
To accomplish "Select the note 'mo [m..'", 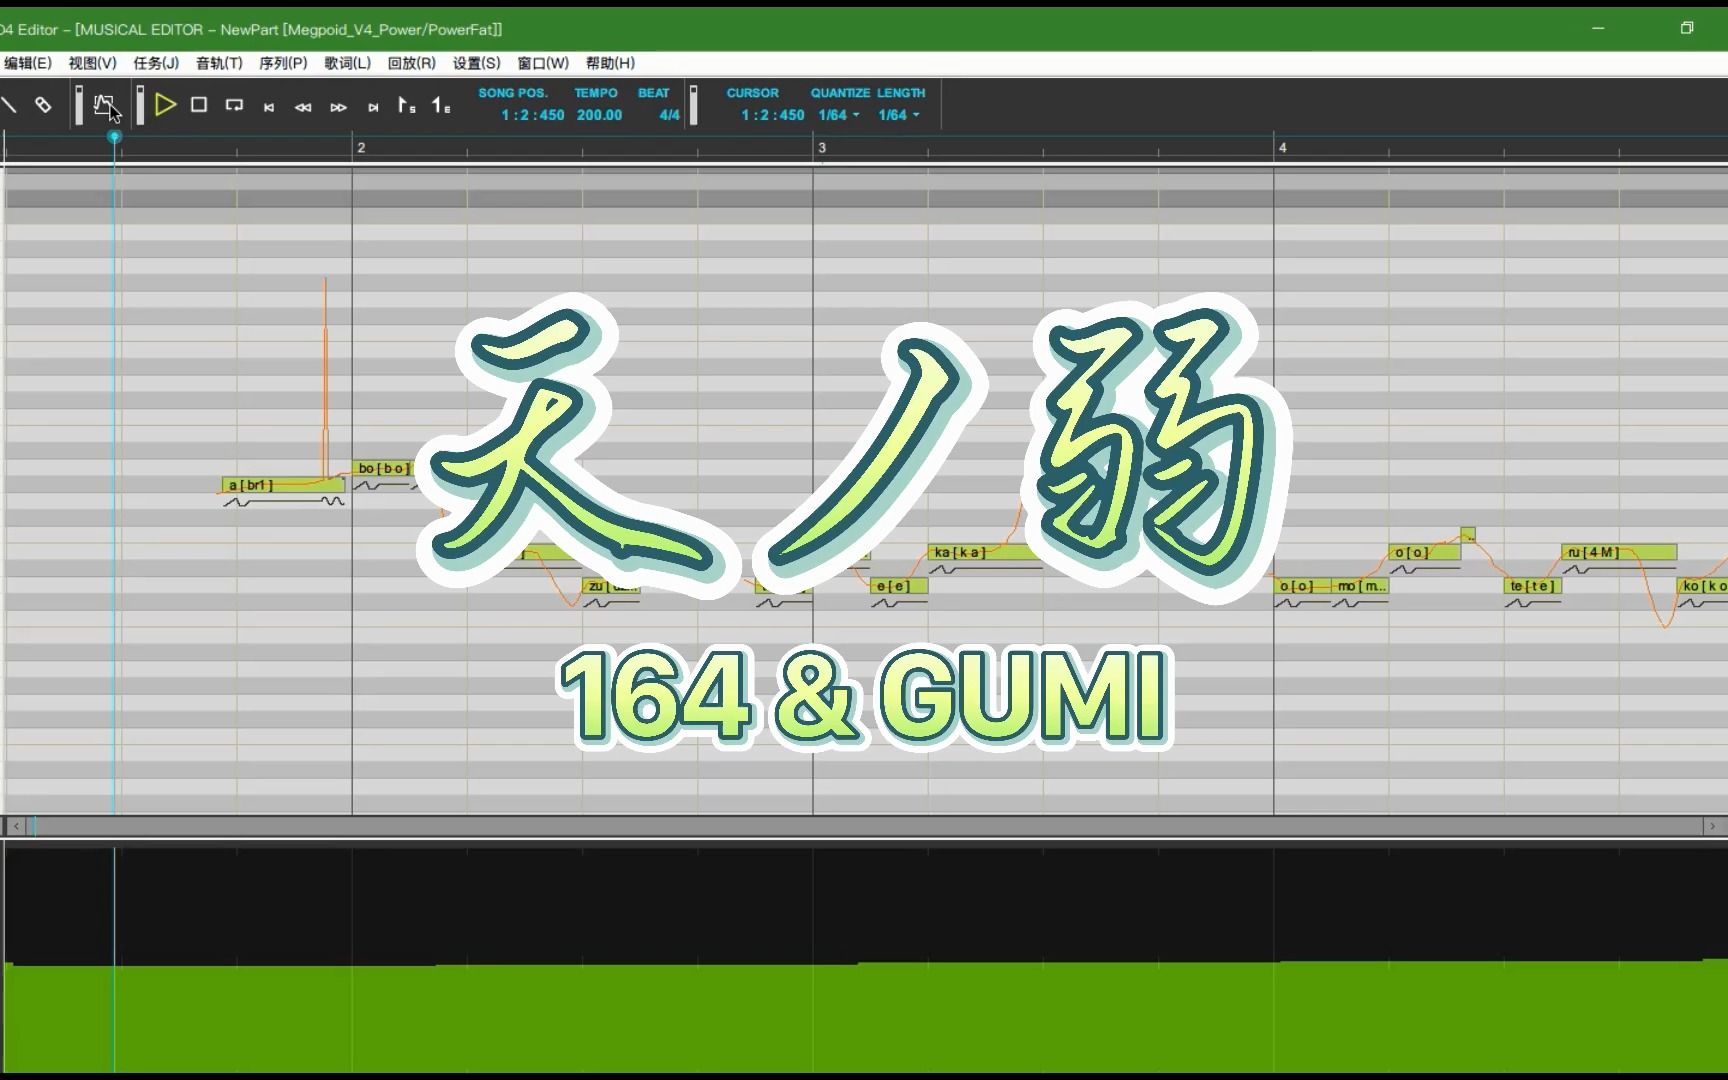I will (1360, 586).
